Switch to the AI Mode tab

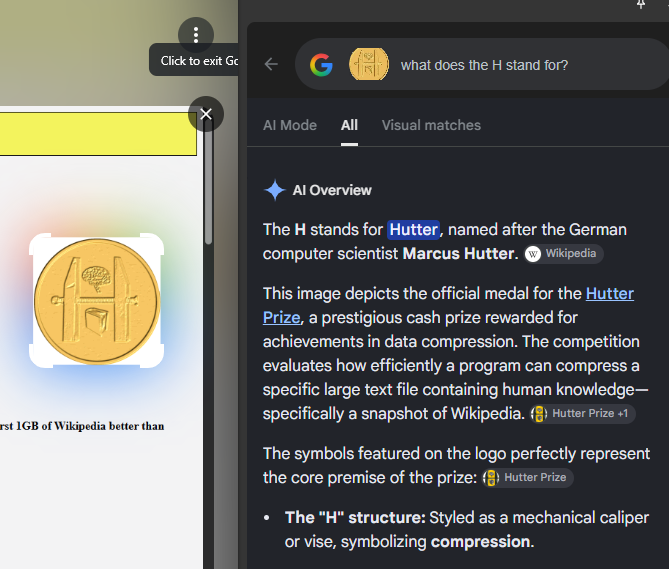pyautogui.click(x=290, y=125)
